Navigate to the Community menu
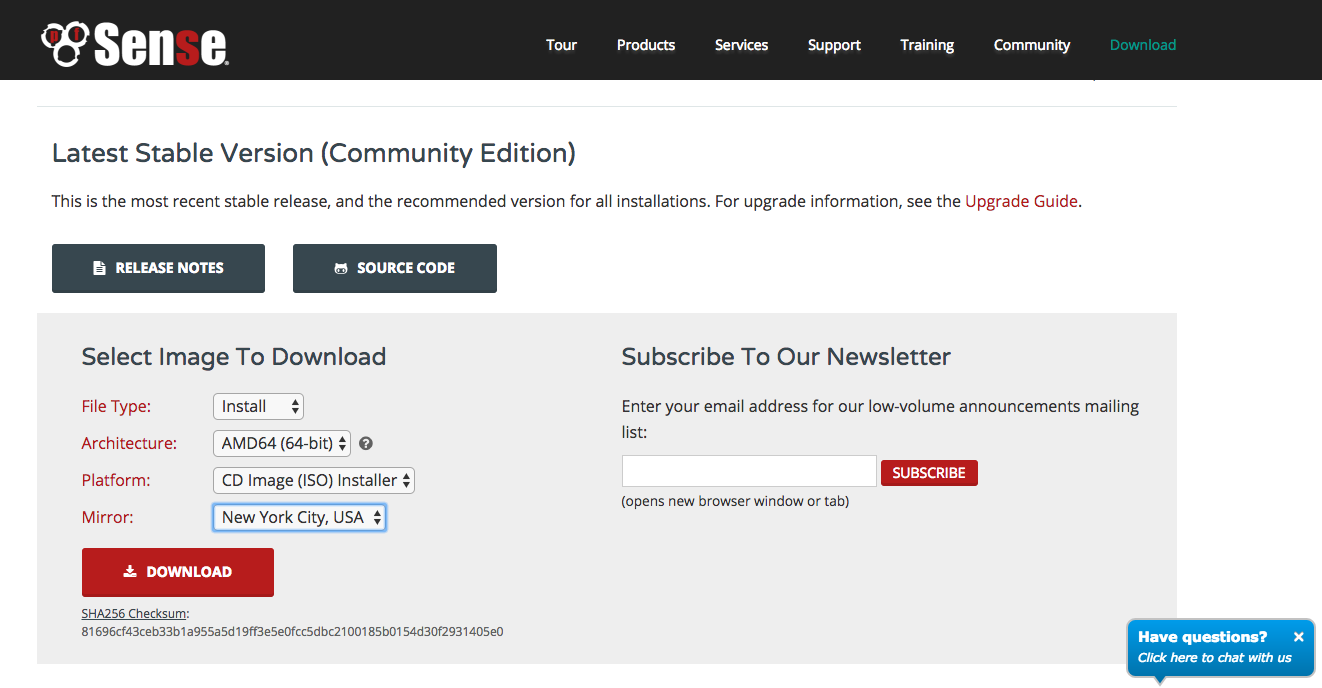Screen dimensions: 1322x688 click(1031, 45)
